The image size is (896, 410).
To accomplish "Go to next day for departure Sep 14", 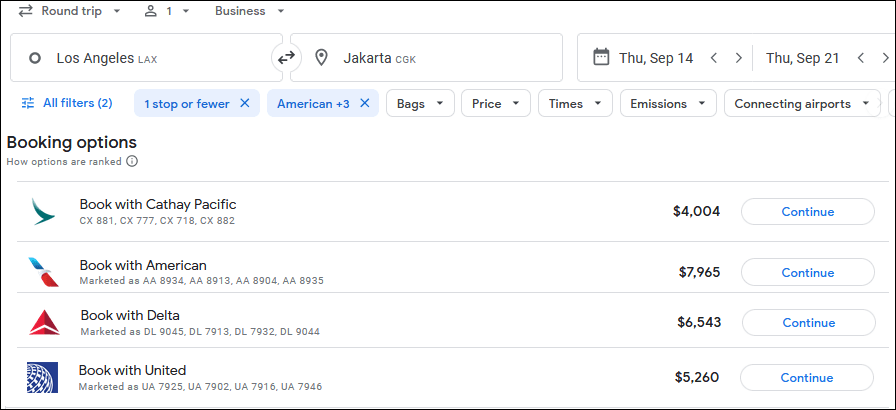I will (738, 58).
